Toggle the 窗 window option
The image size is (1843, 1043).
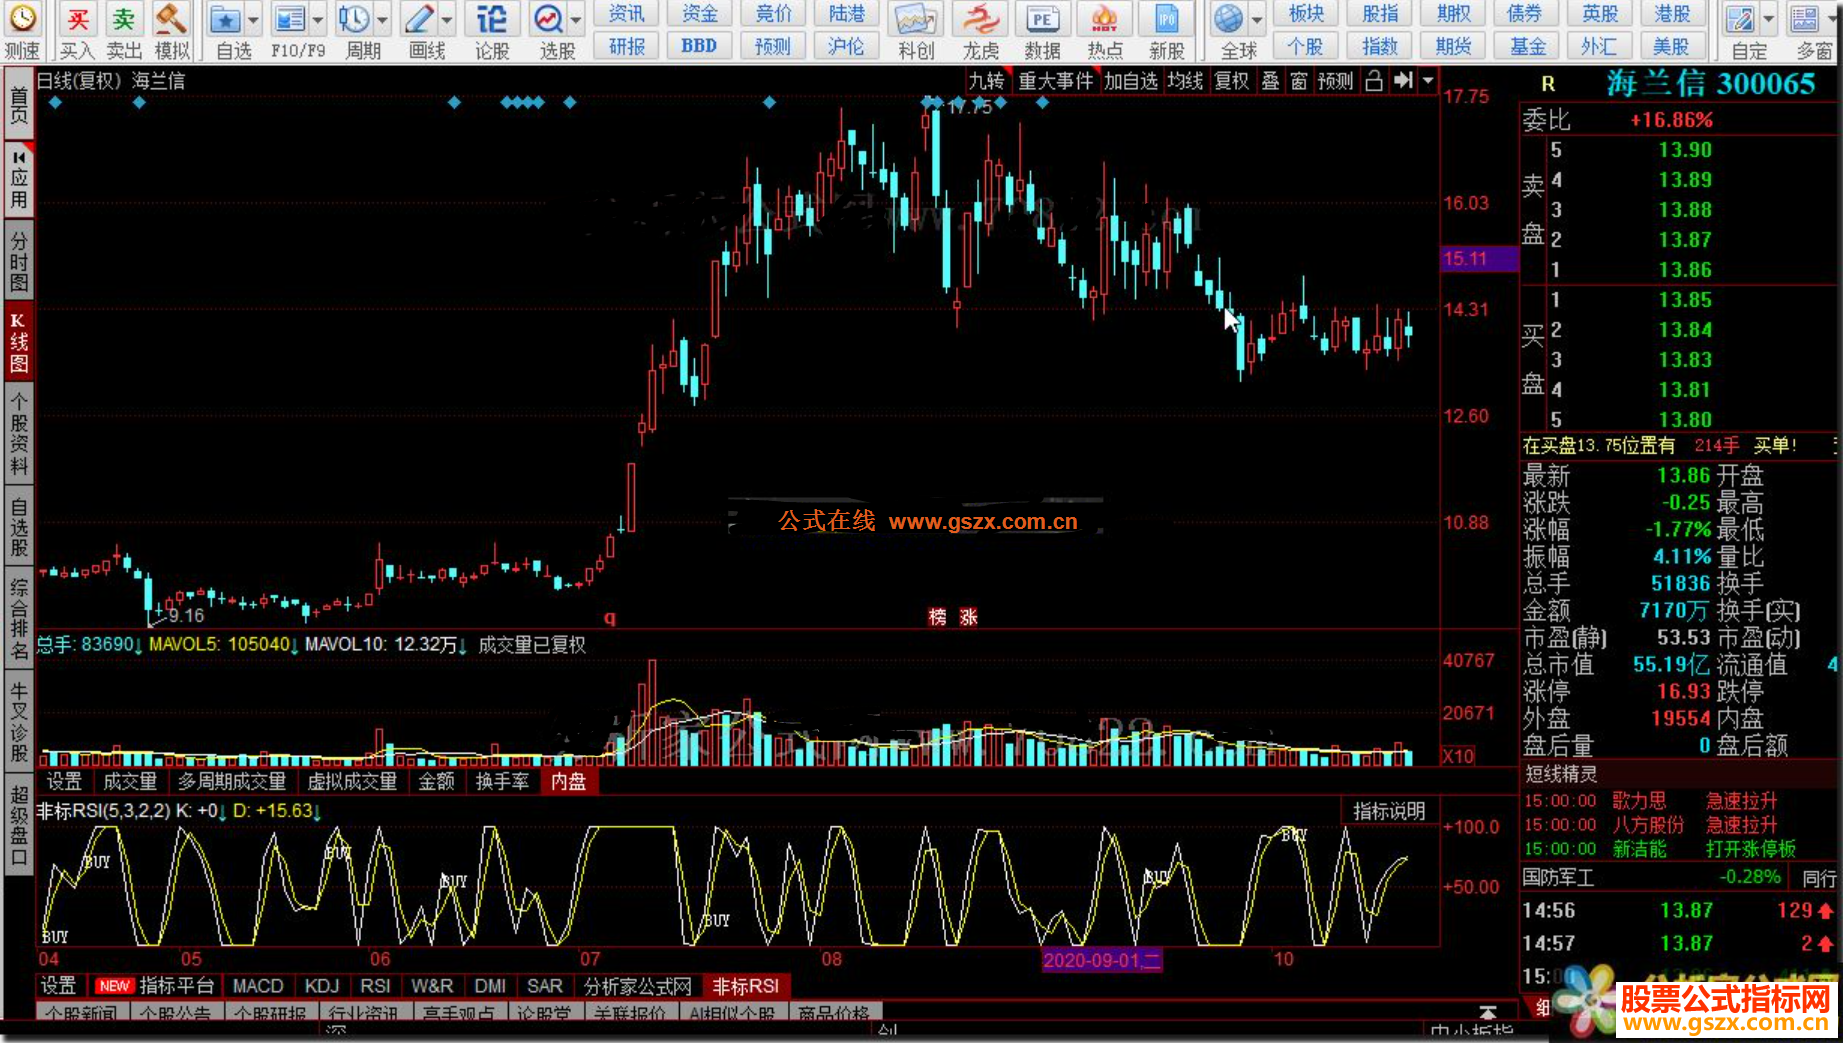coord(1299,81)
